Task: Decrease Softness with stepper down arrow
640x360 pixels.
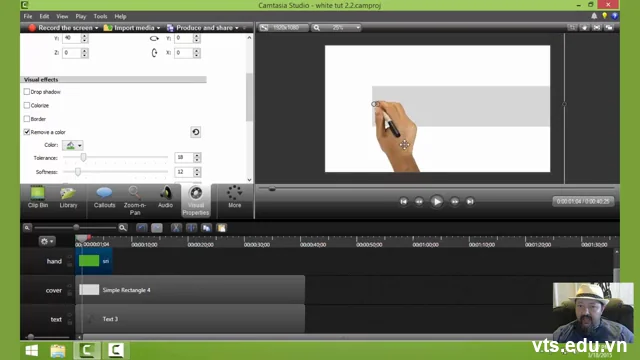Action: (x=197, y=174)
